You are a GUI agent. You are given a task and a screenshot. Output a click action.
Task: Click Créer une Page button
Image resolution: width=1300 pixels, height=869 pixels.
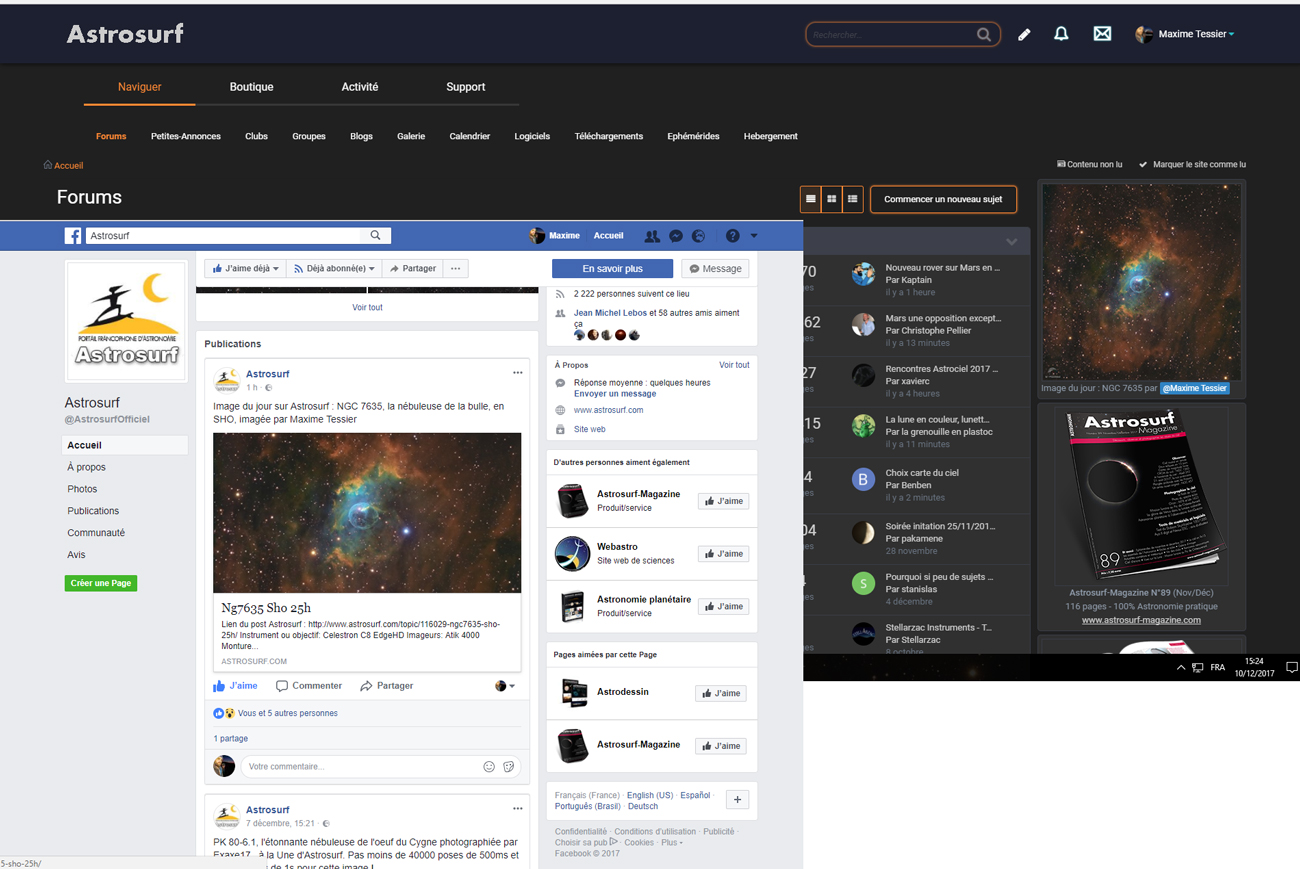(101, 583)
